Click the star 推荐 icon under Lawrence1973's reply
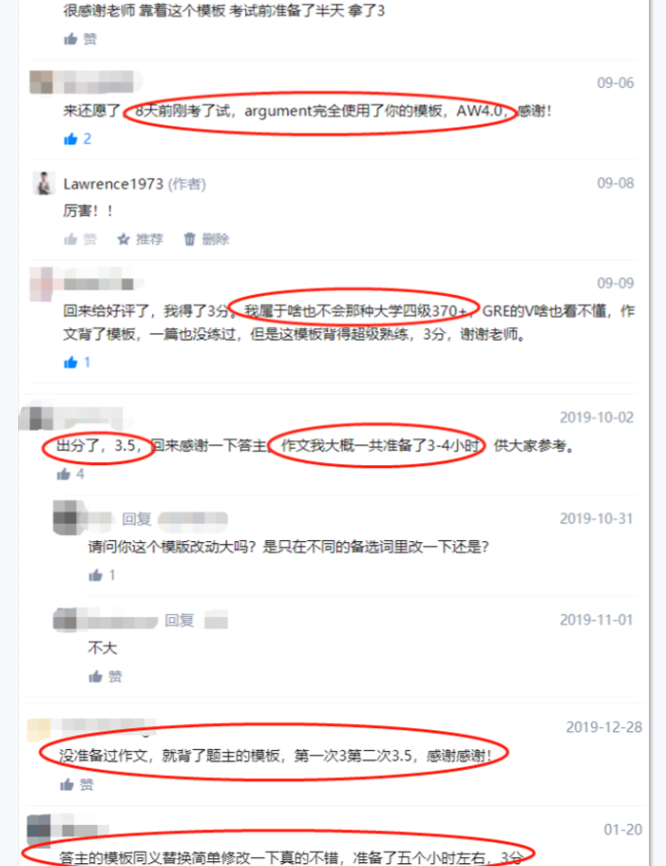 pos(140,239)
